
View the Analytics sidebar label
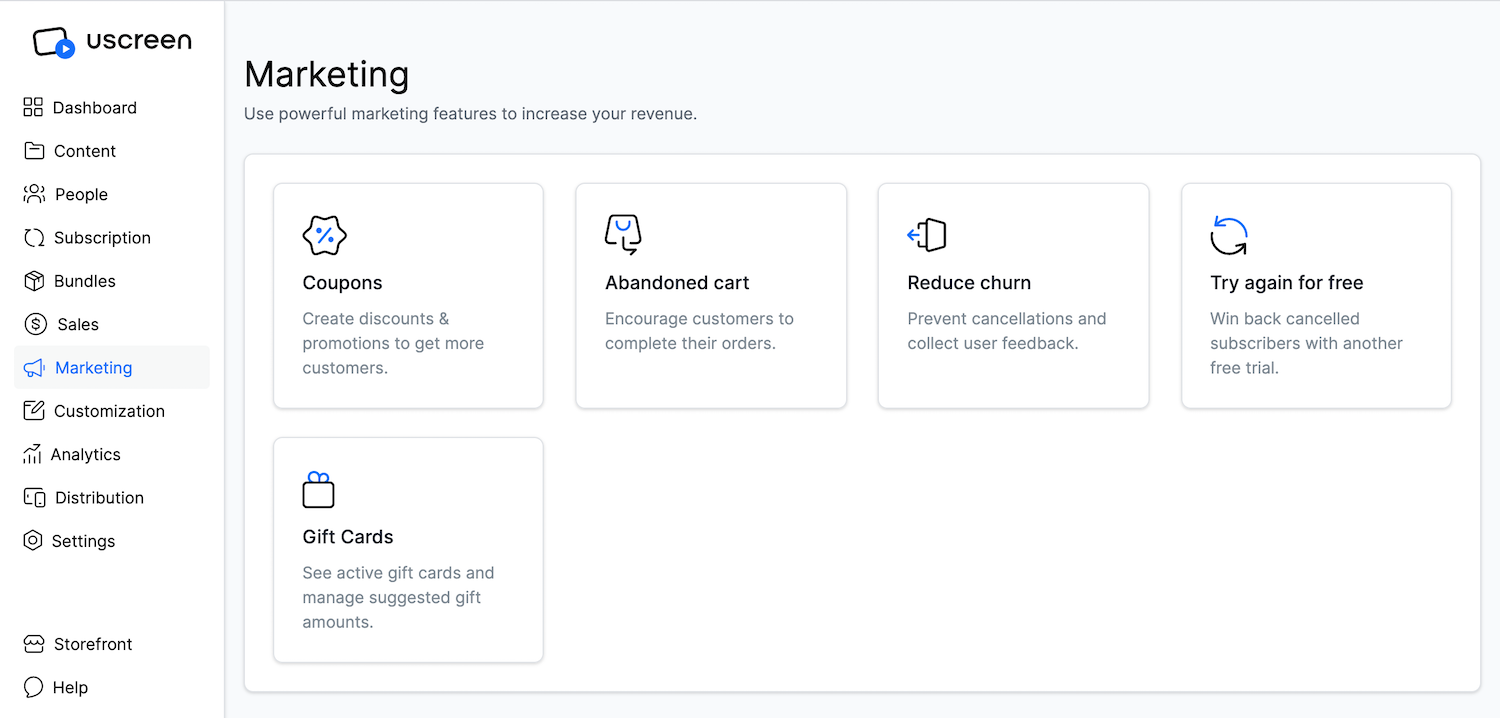point(86,454)
